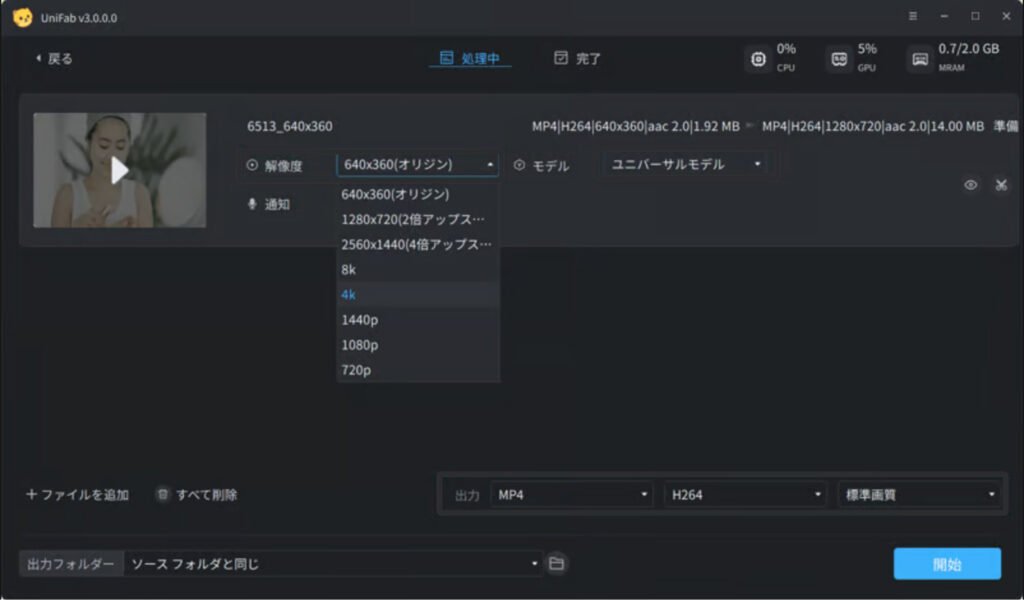
Task: Select the scissors trim icon
Action: pyautogui.click(x=1001, y=185)
